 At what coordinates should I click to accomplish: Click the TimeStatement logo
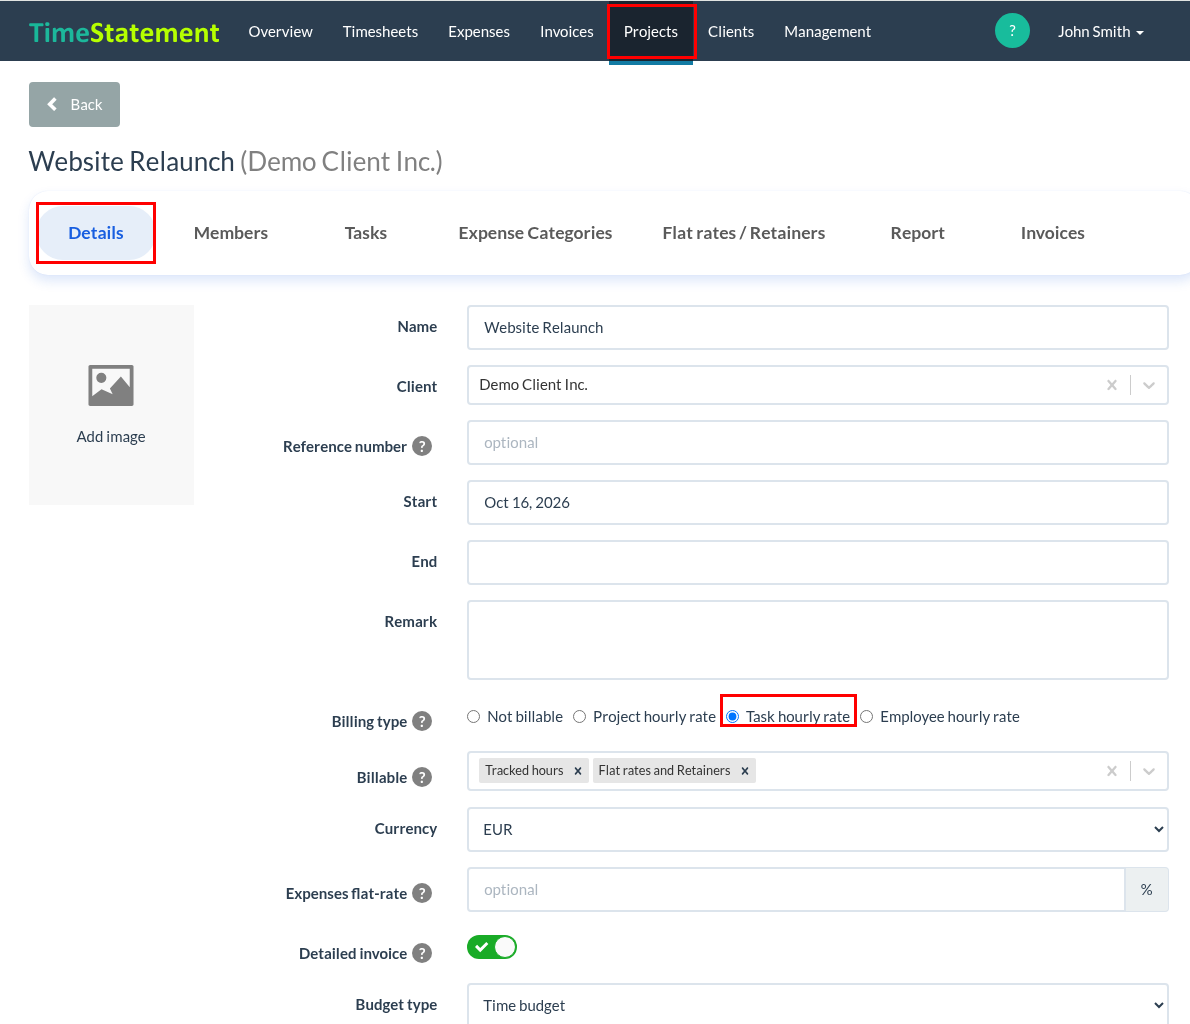tap(124, 32)
